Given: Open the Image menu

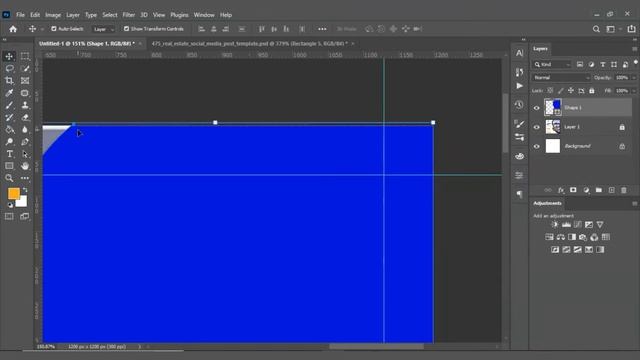Looking at the screenshot, I should click(x=53, y=15).
